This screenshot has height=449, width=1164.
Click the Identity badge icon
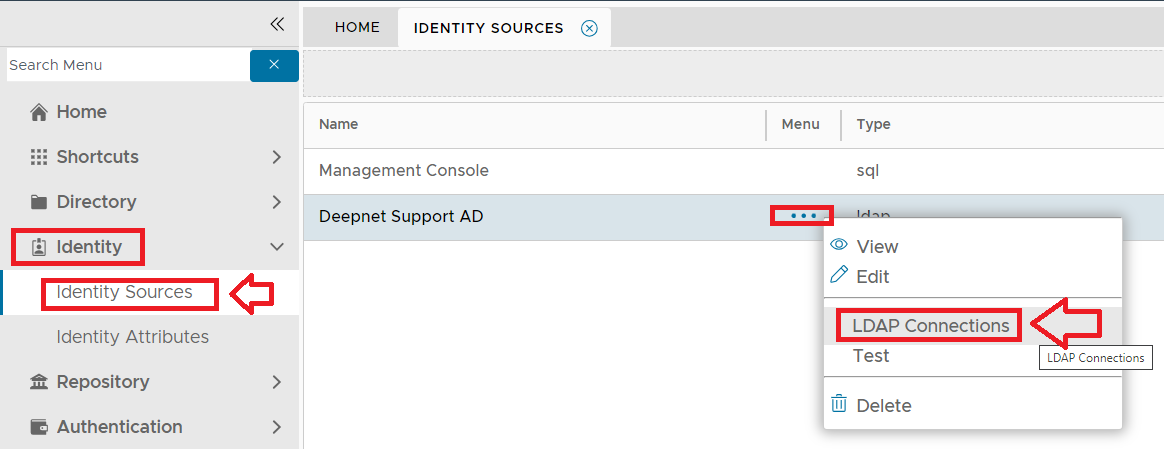click(x=39, y=247)
